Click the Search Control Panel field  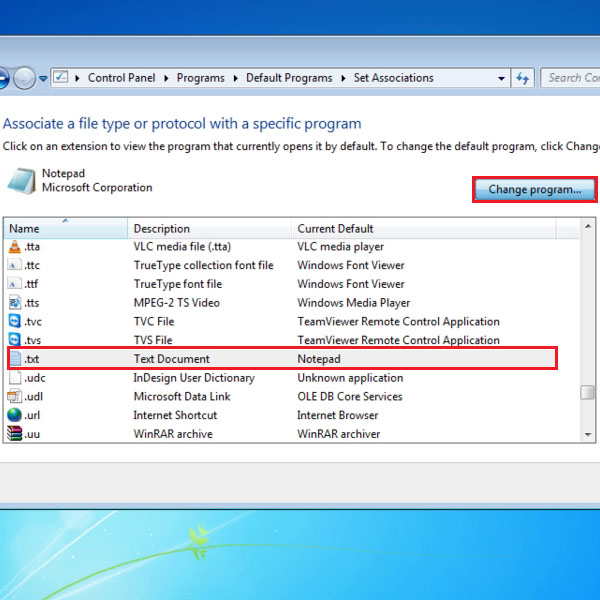[571, 78]
